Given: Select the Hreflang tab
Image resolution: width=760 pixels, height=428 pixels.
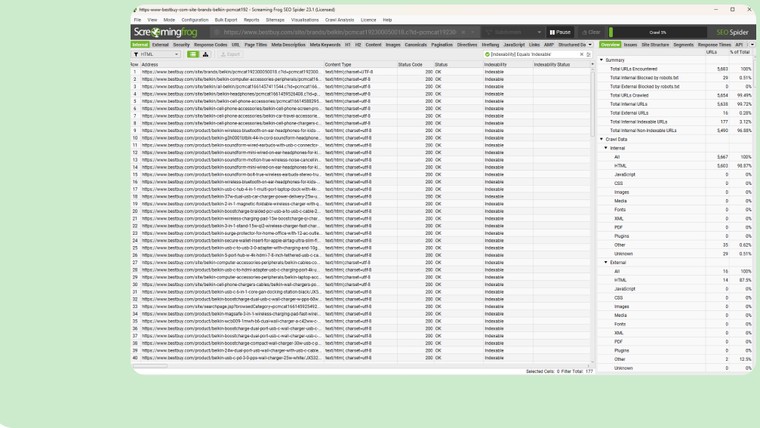Looking at the screenshot, I should pyautogui.click(x=490, y=45).
